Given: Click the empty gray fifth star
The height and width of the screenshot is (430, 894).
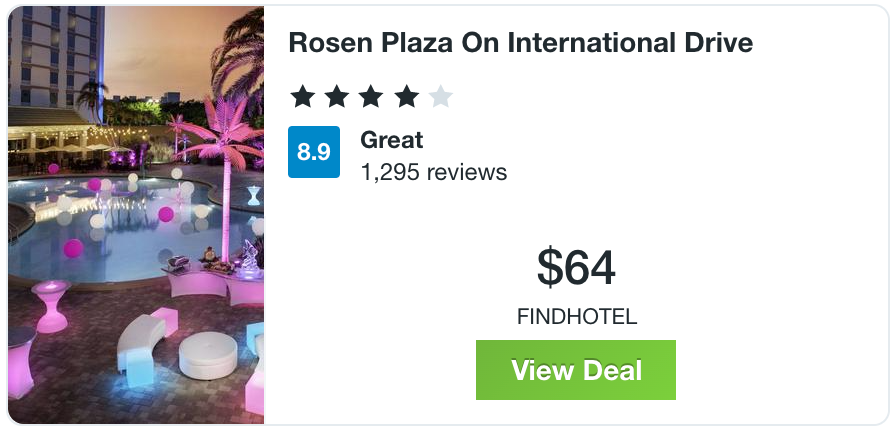Looking at the screenshot, I should click(440, 97).
